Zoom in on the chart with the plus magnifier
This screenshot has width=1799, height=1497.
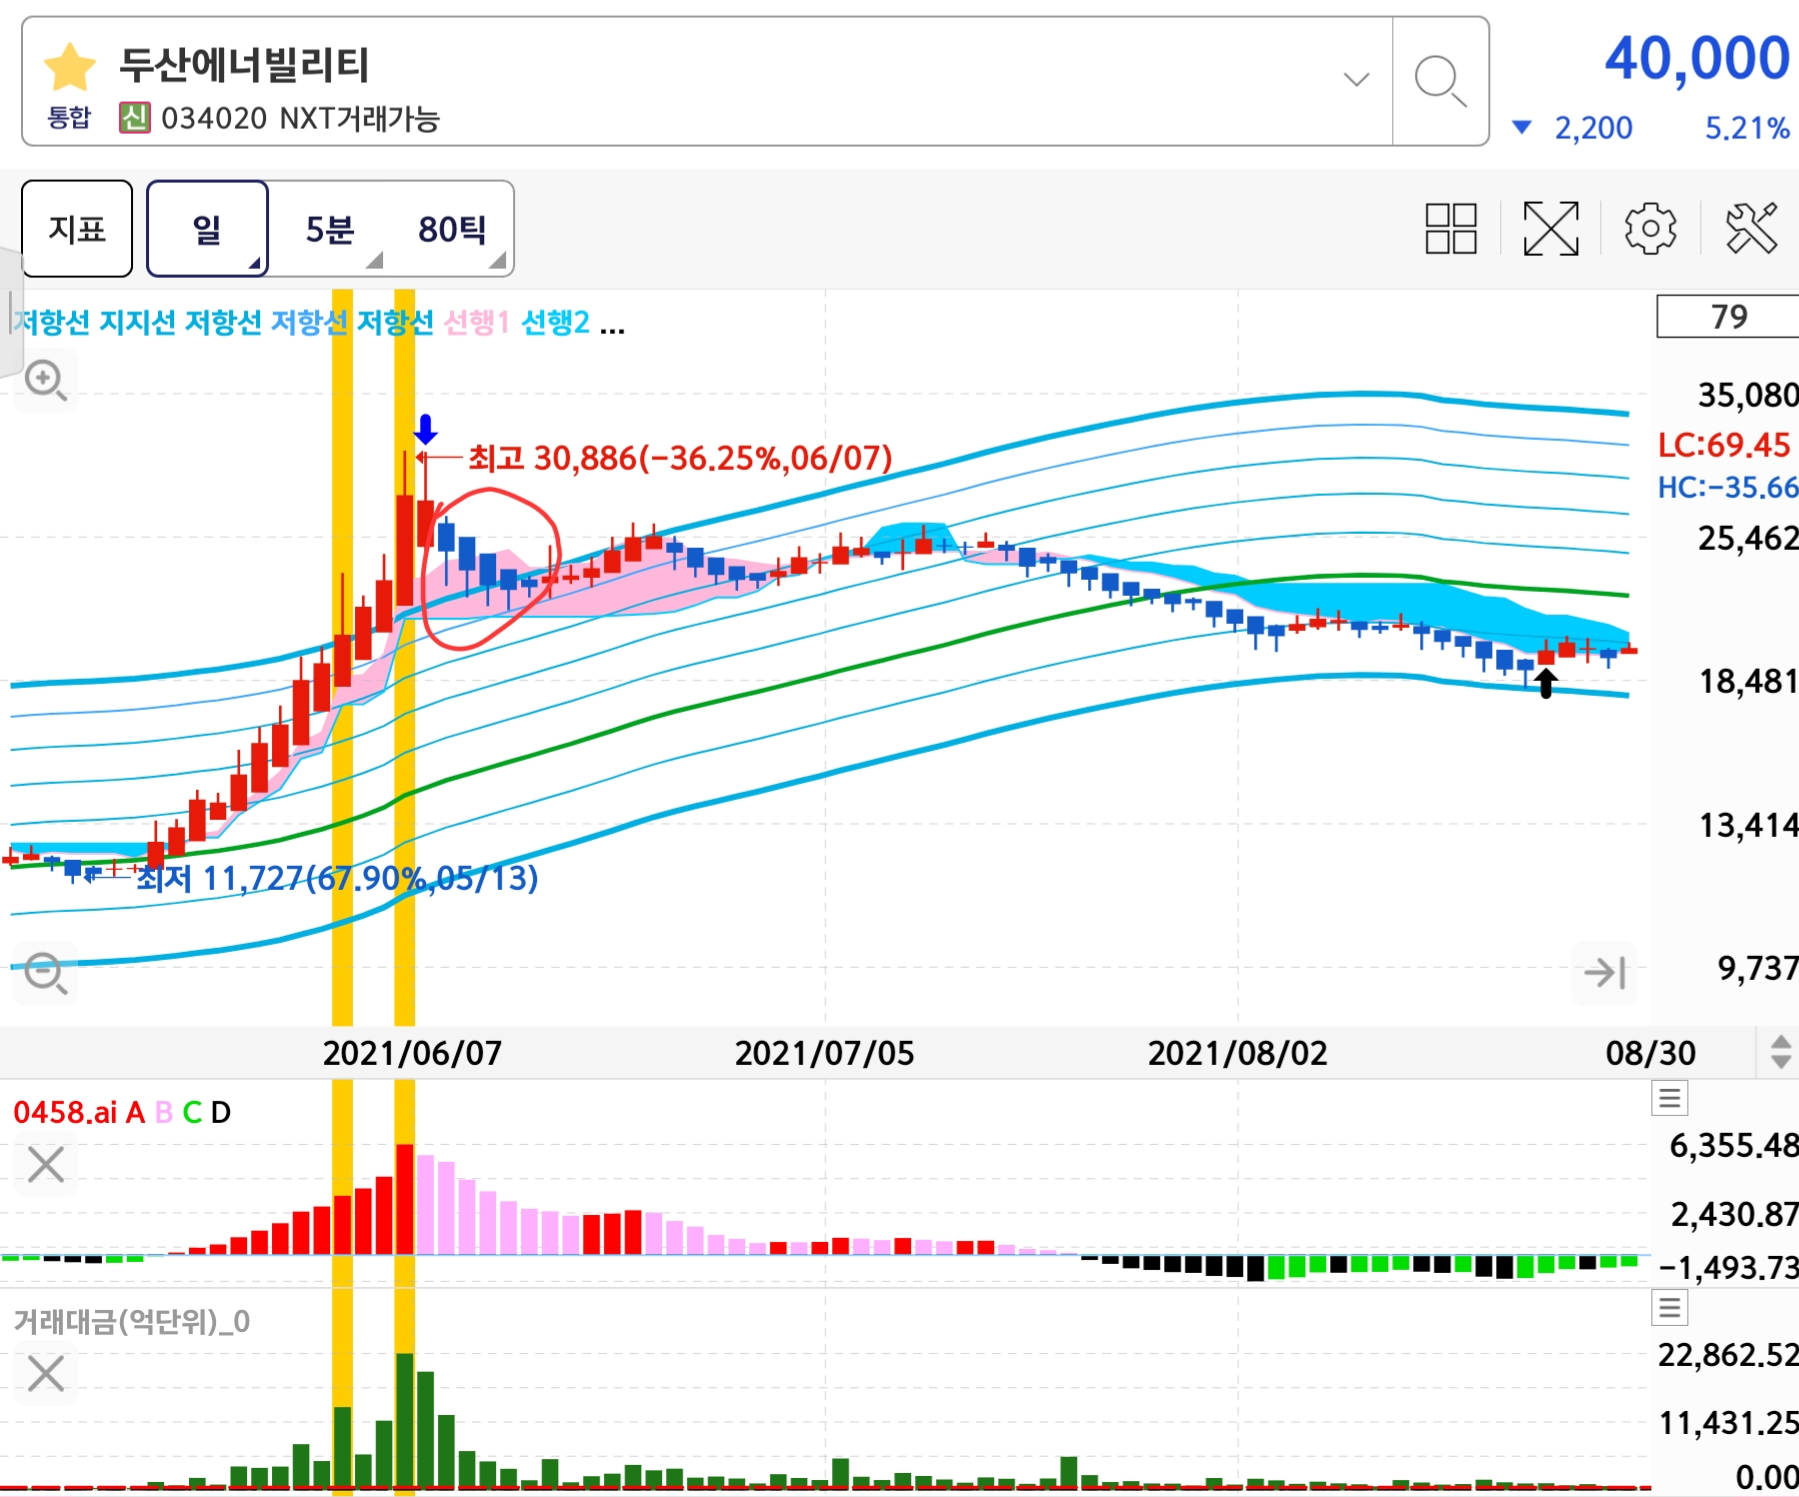tap(46, 381)
